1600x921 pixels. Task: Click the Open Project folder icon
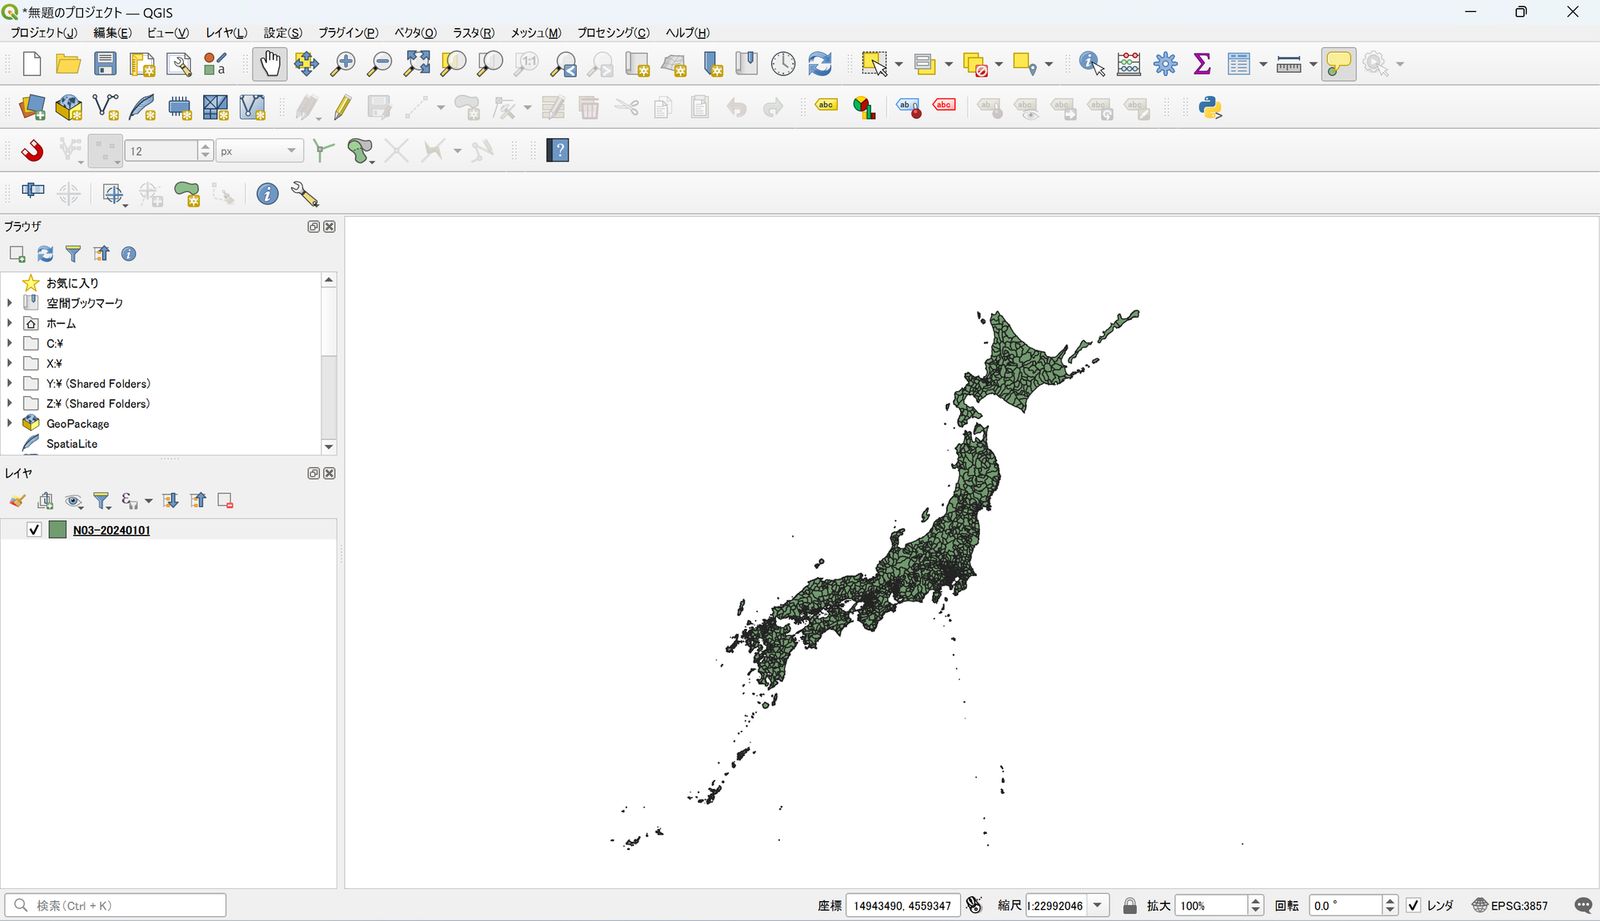coord(68,64)
